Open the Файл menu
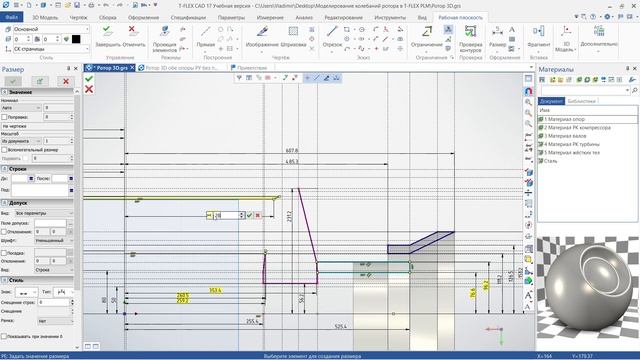640x360 pixels. click(x=11, y=17)
